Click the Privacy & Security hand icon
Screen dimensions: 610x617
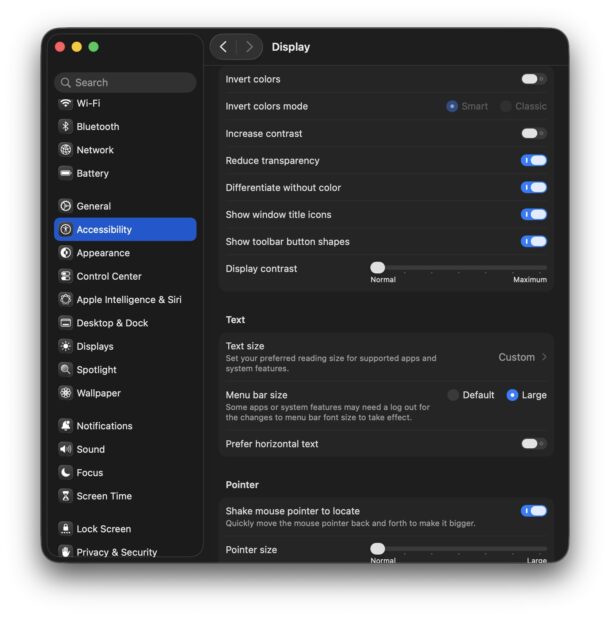point(66,552)
